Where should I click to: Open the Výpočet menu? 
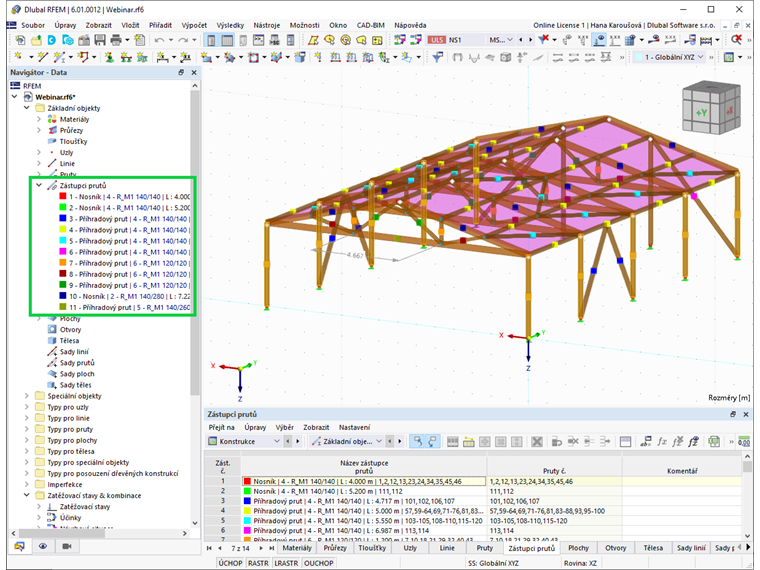coord(194,25)
